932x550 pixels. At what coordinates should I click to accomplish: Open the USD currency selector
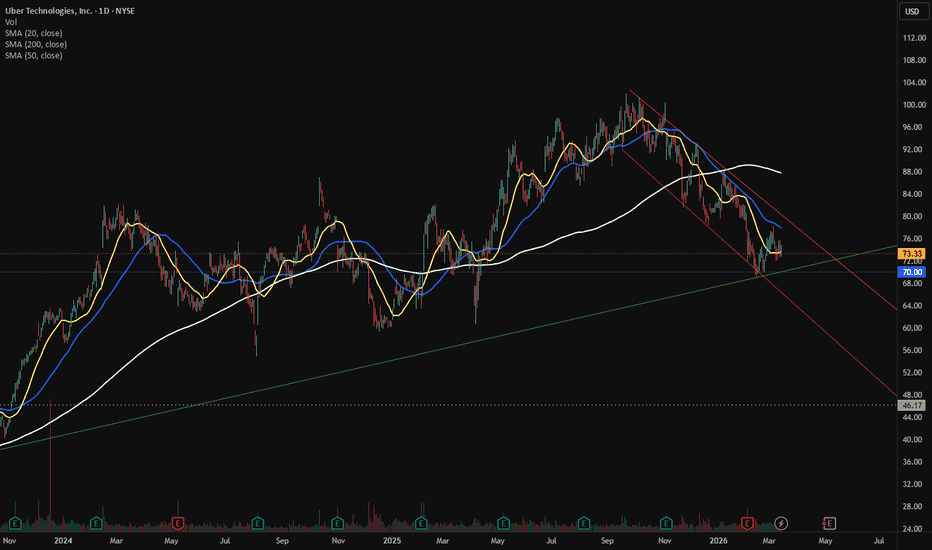pyautogui.click(x=912, y=12)
